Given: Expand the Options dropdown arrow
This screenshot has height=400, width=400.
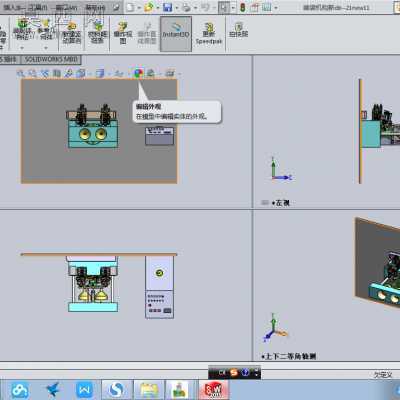Looking at the screenshot, I should point(276,7).
